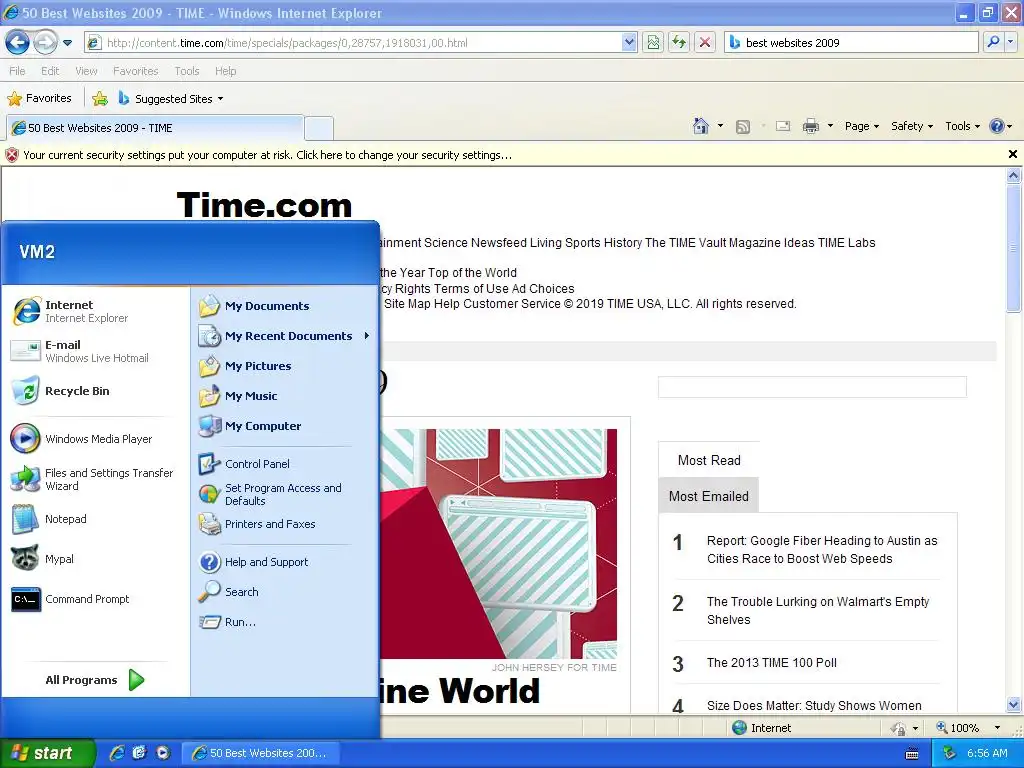Expand My Recent Documents submenu
The height and width of the screenshot is (768, 1024).
[285, 336]
